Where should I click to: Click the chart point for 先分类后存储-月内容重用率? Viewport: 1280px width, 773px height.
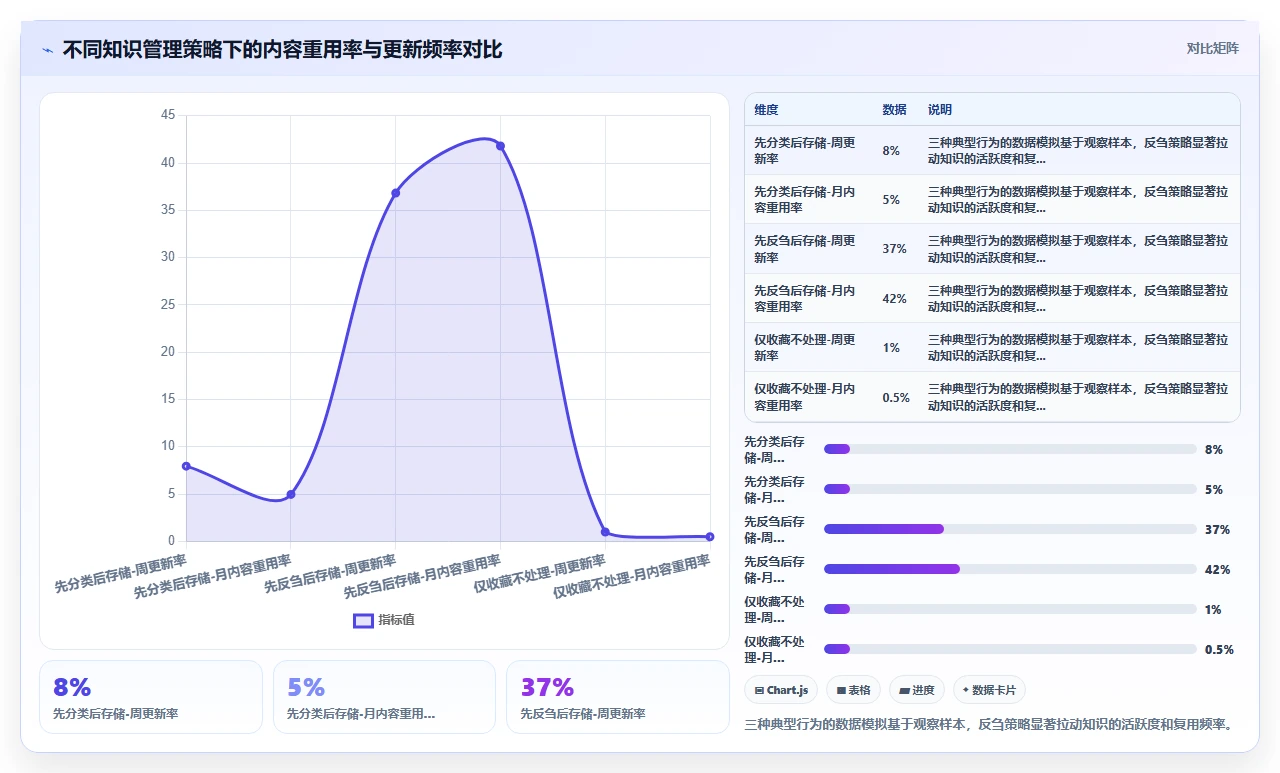click(291, 494)
